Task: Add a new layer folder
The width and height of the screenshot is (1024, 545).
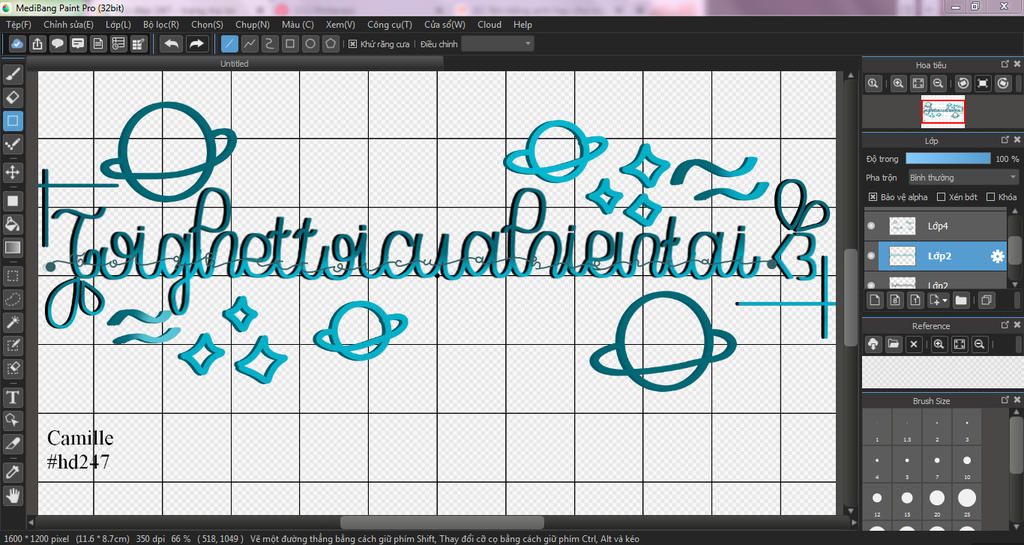Action: point(961,300)
